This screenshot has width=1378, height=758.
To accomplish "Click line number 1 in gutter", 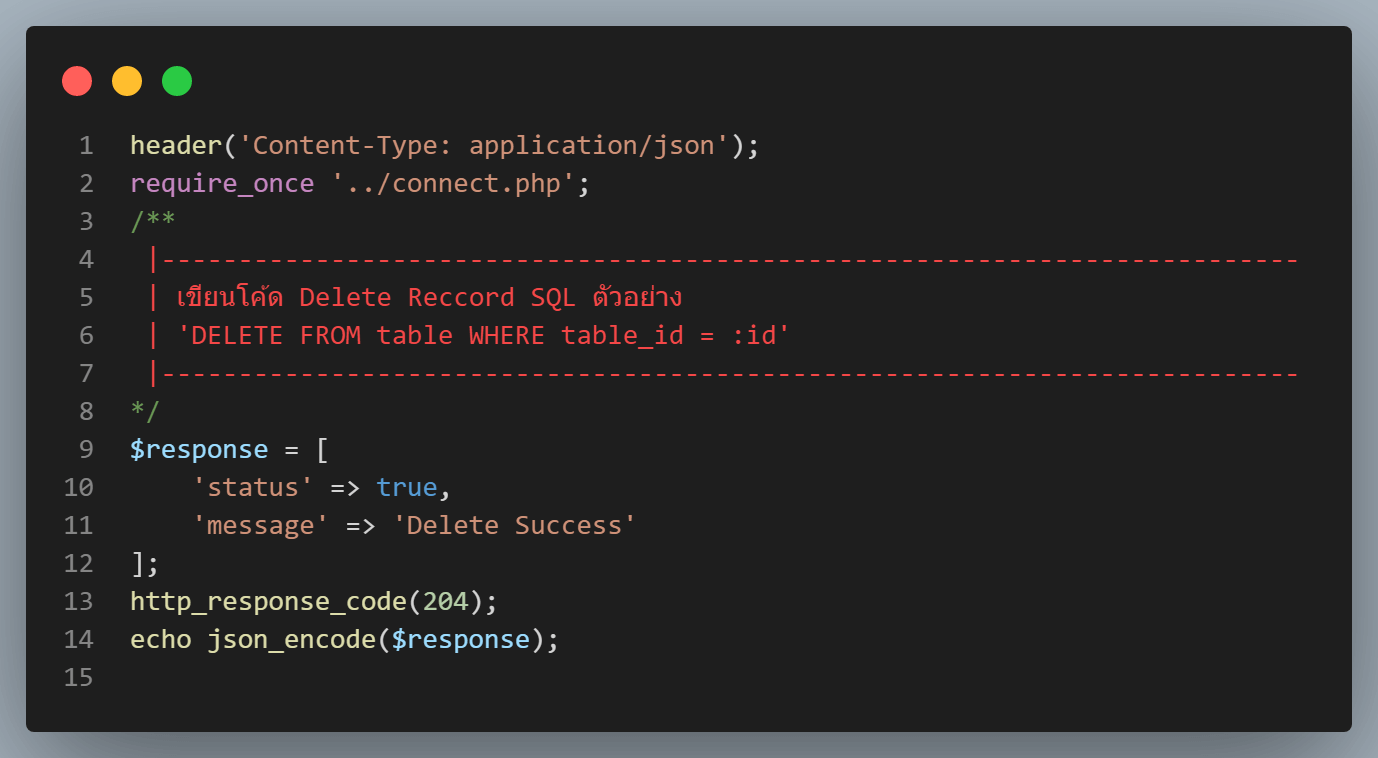I will pos(86,146).
